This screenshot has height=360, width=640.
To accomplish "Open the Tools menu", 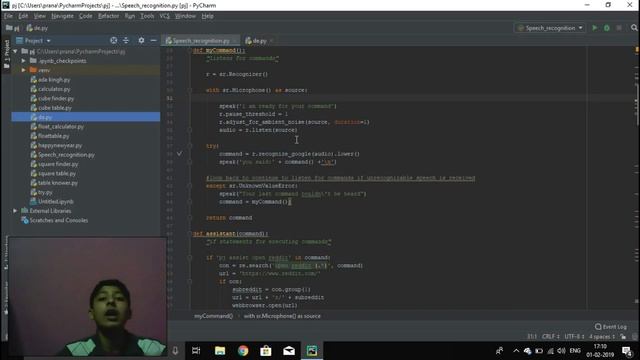I will coord(147,16).
